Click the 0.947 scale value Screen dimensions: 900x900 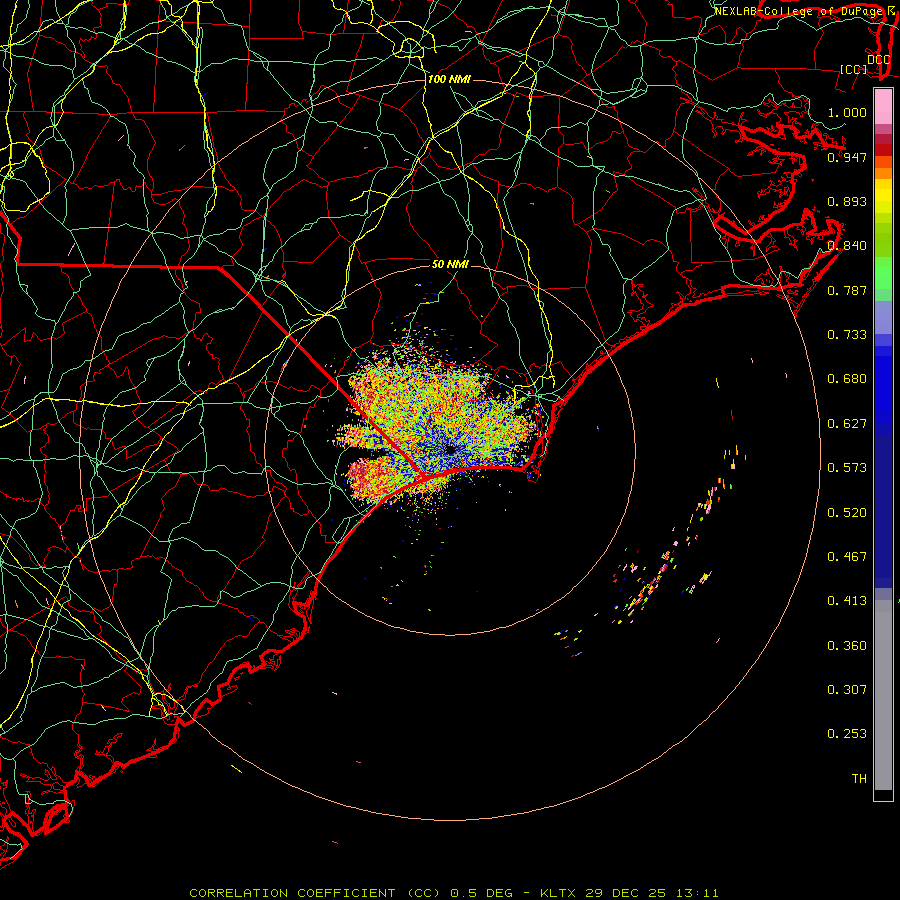click(x=847, y=157)
